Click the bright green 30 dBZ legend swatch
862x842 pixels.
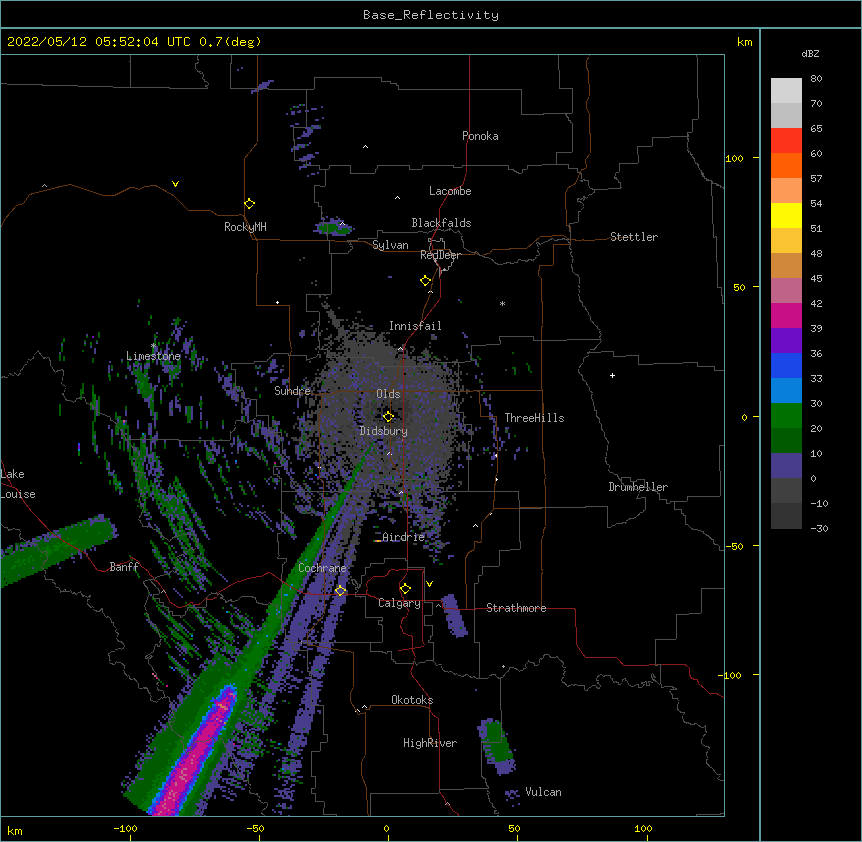pyautogui.click(x=786, y=416)
